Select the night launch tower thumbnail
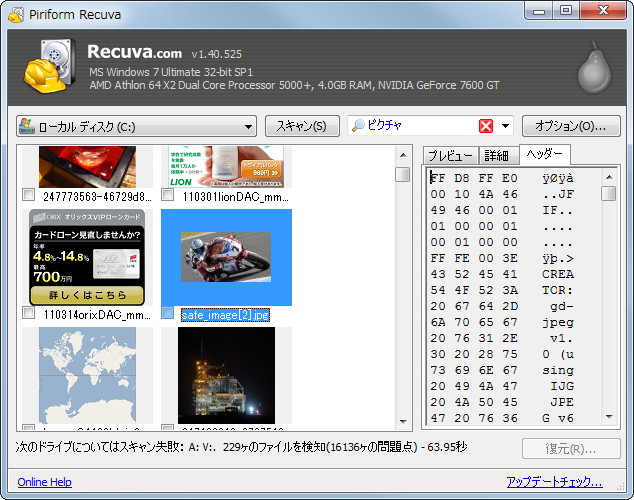This screenshot has height=500, width=634. pos(226,376)
